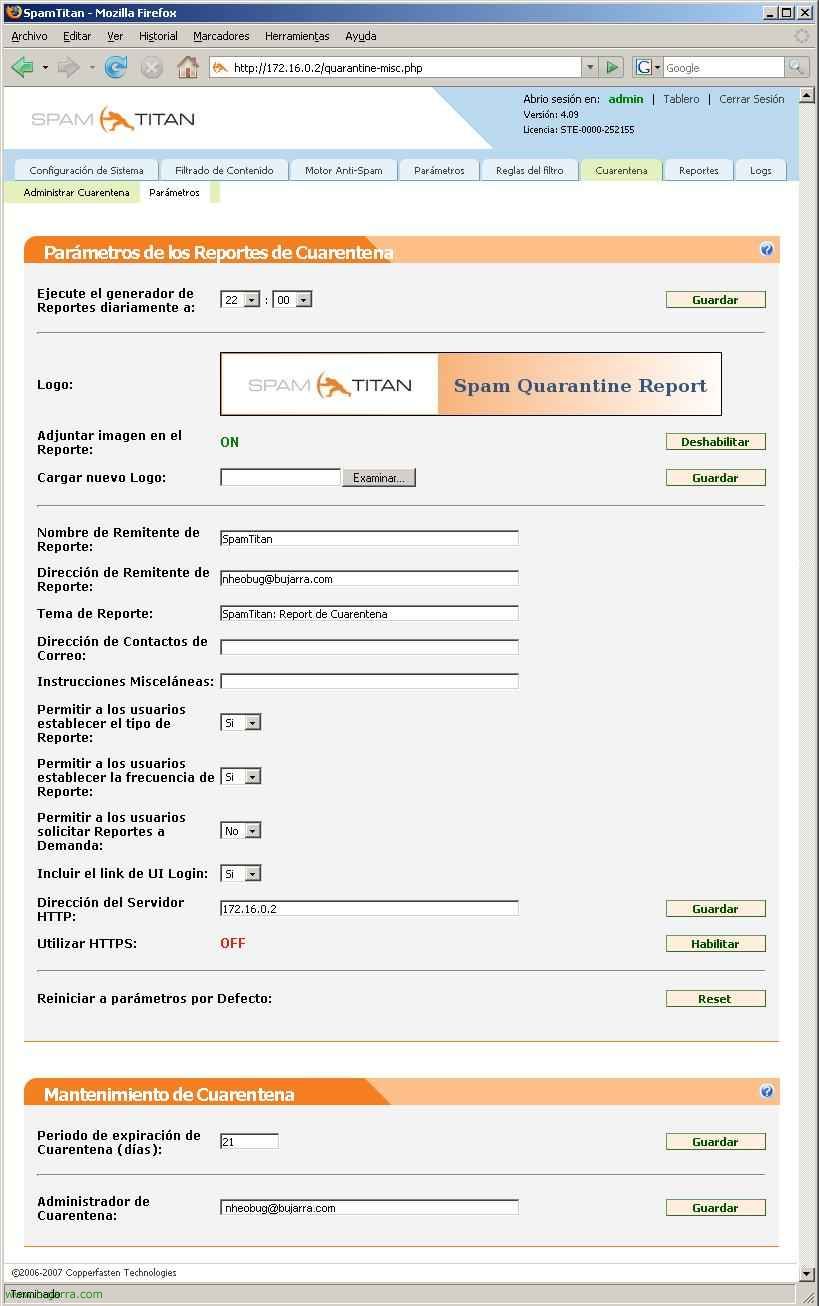Go to Home page icon
Viewport: 819px width, 1306px height.
click(187, 68)
